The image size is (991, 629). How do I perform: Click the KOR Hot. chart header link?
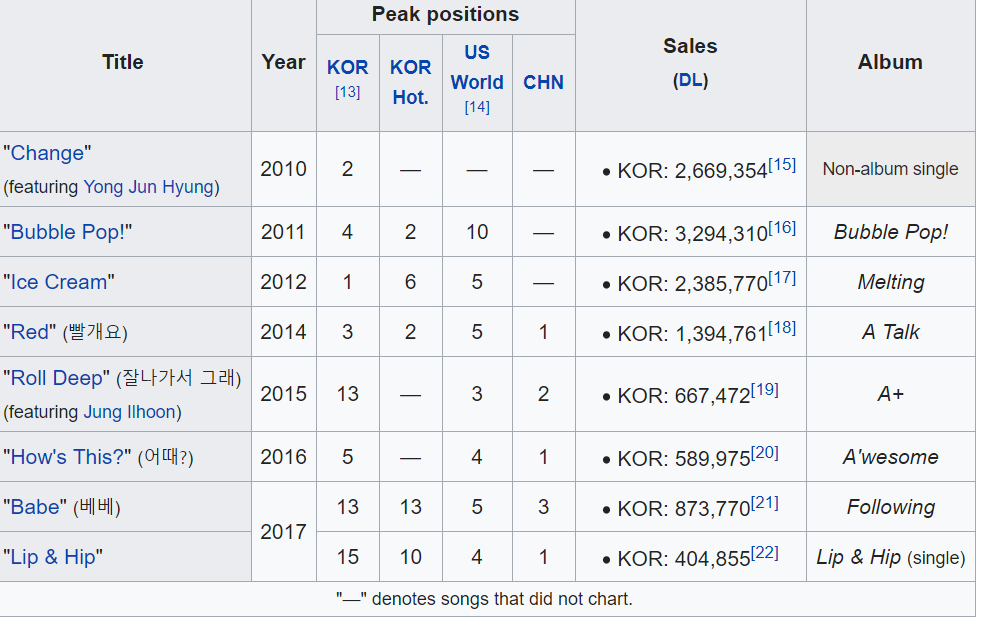click(x=411, y=82)
